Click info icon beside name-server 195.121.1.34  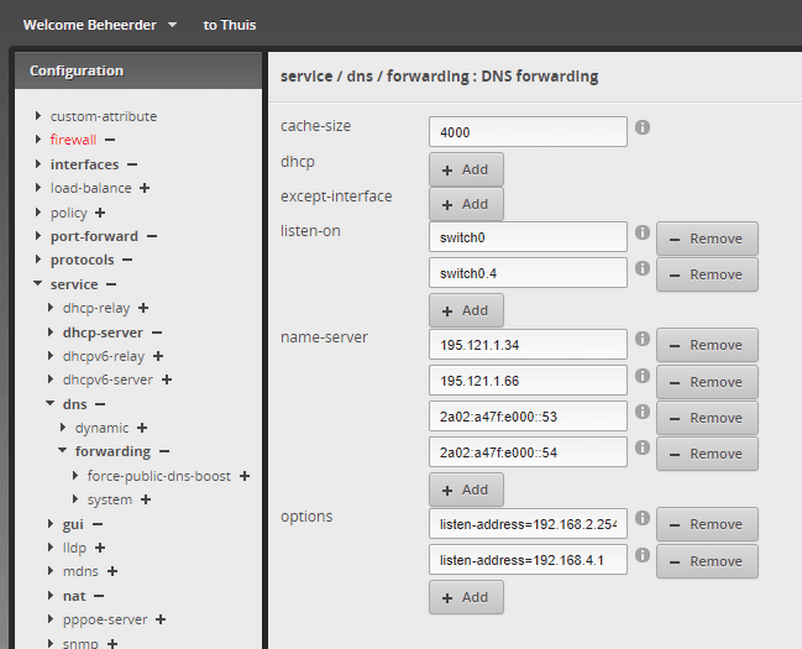click(x=643, y=340)
